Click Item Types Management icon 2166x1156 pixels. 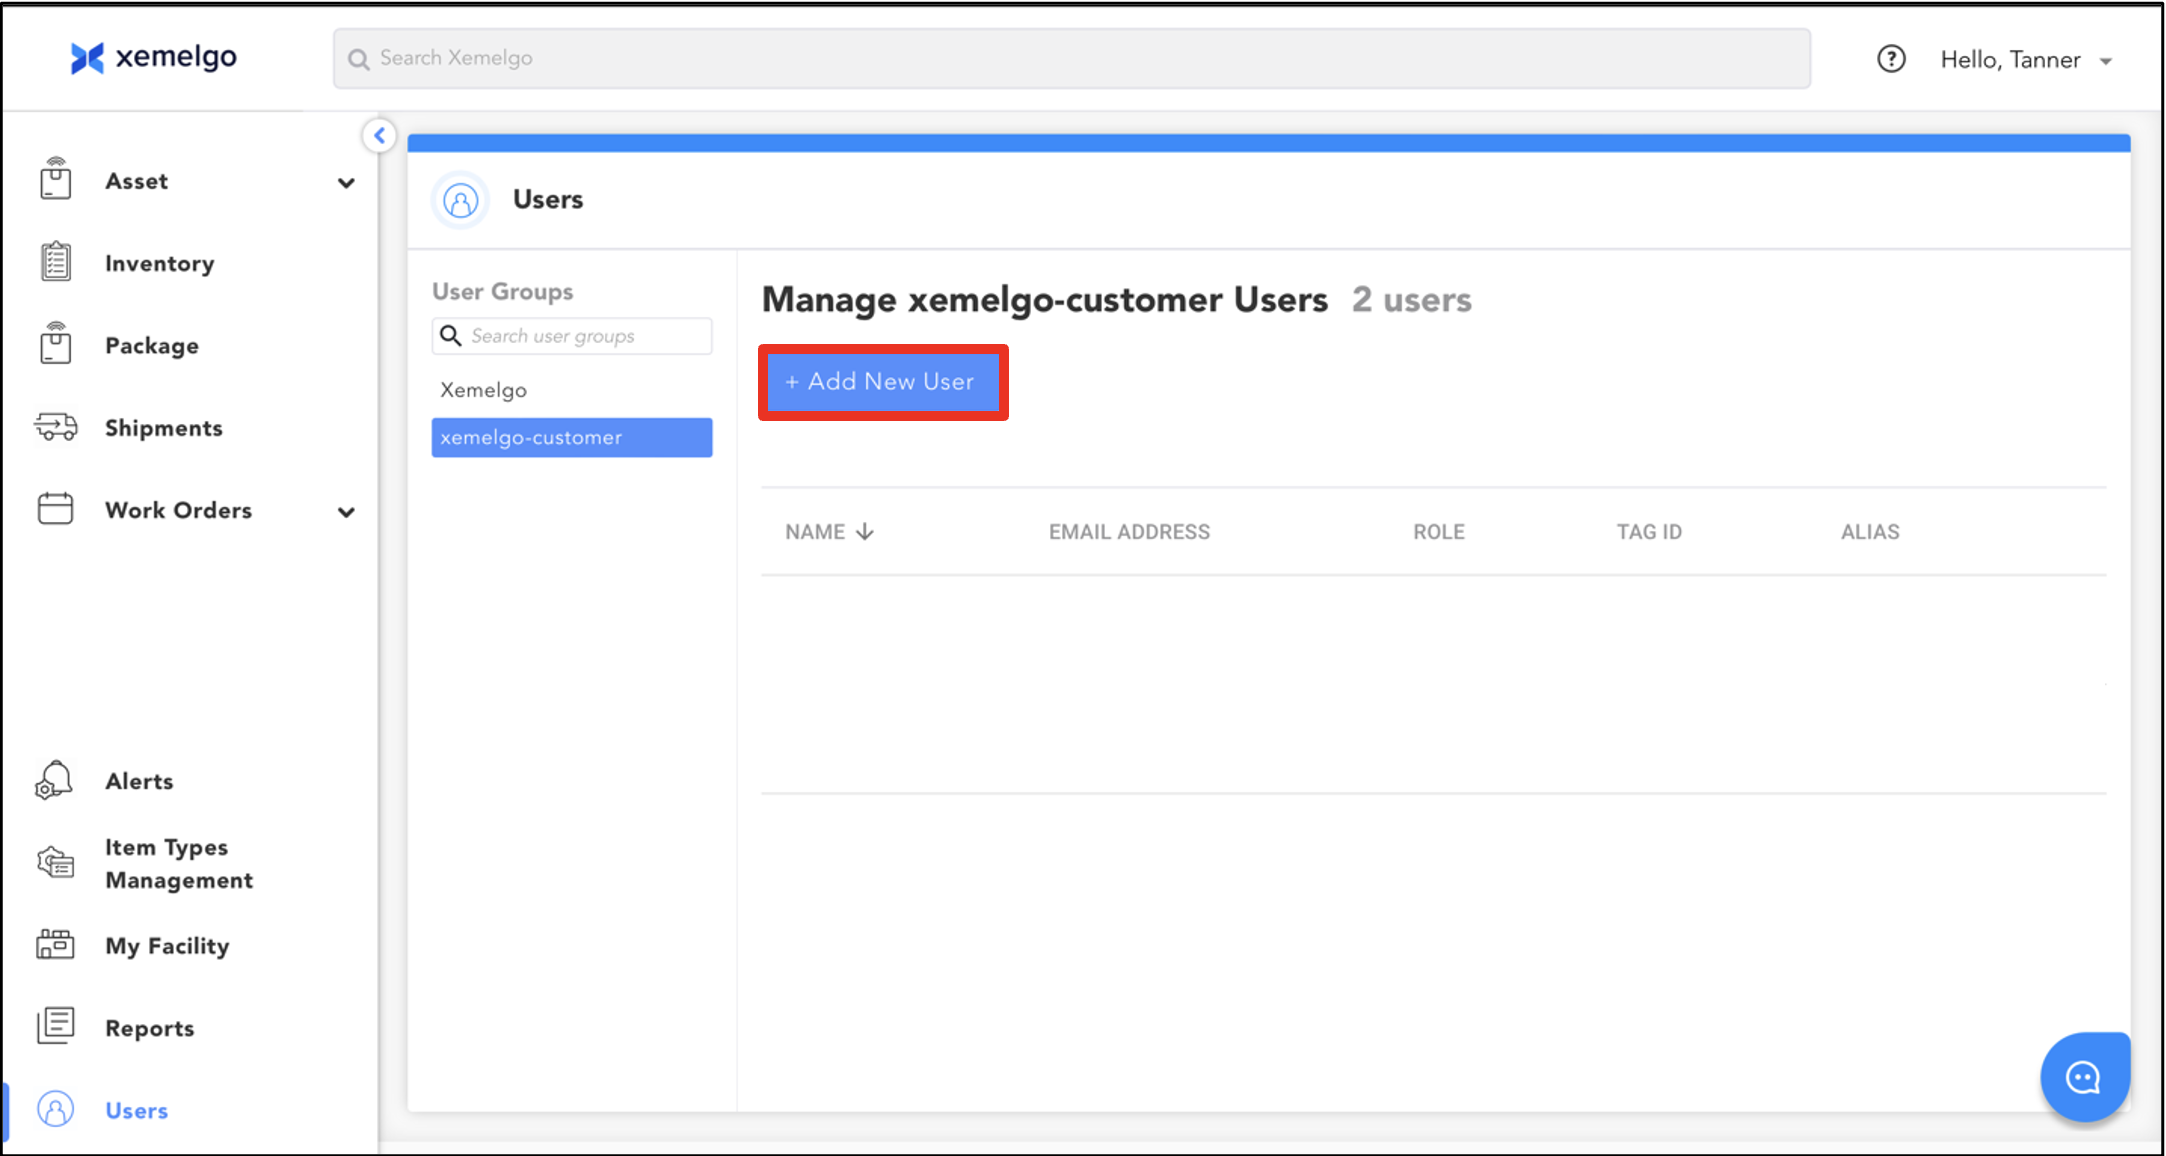[56, 862]
